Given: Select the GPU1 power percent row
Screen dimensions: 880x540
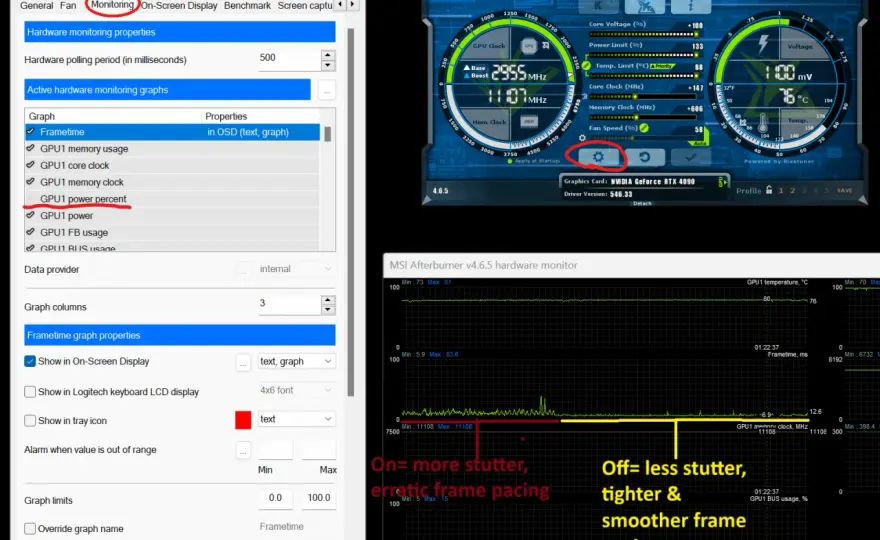Looking at the screenshot, I should click(x=172, y=199).
